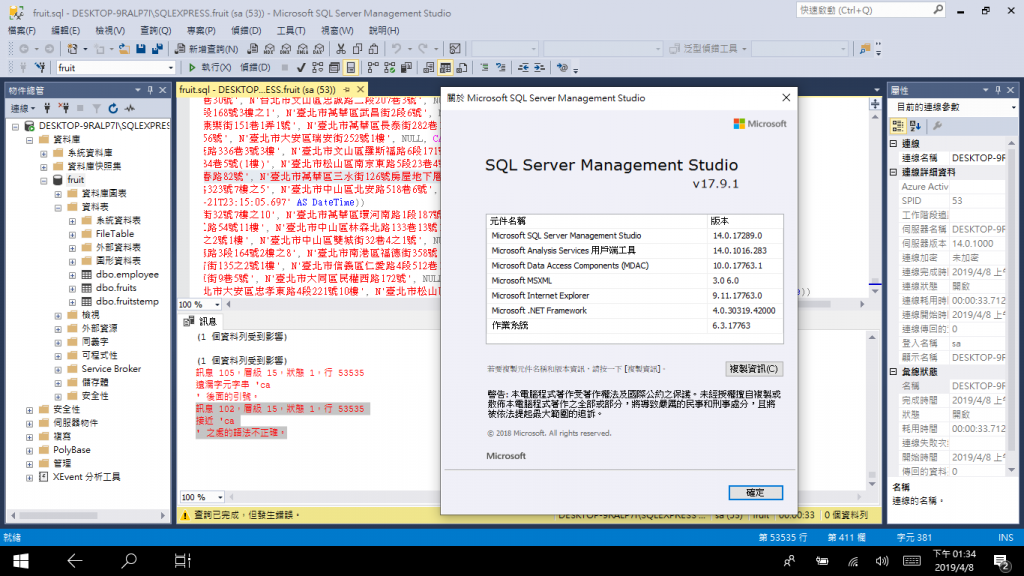The width and height of the screenshot is (1024, 576).
Task: Click the MDX query icon
Action: pos(269,49)
